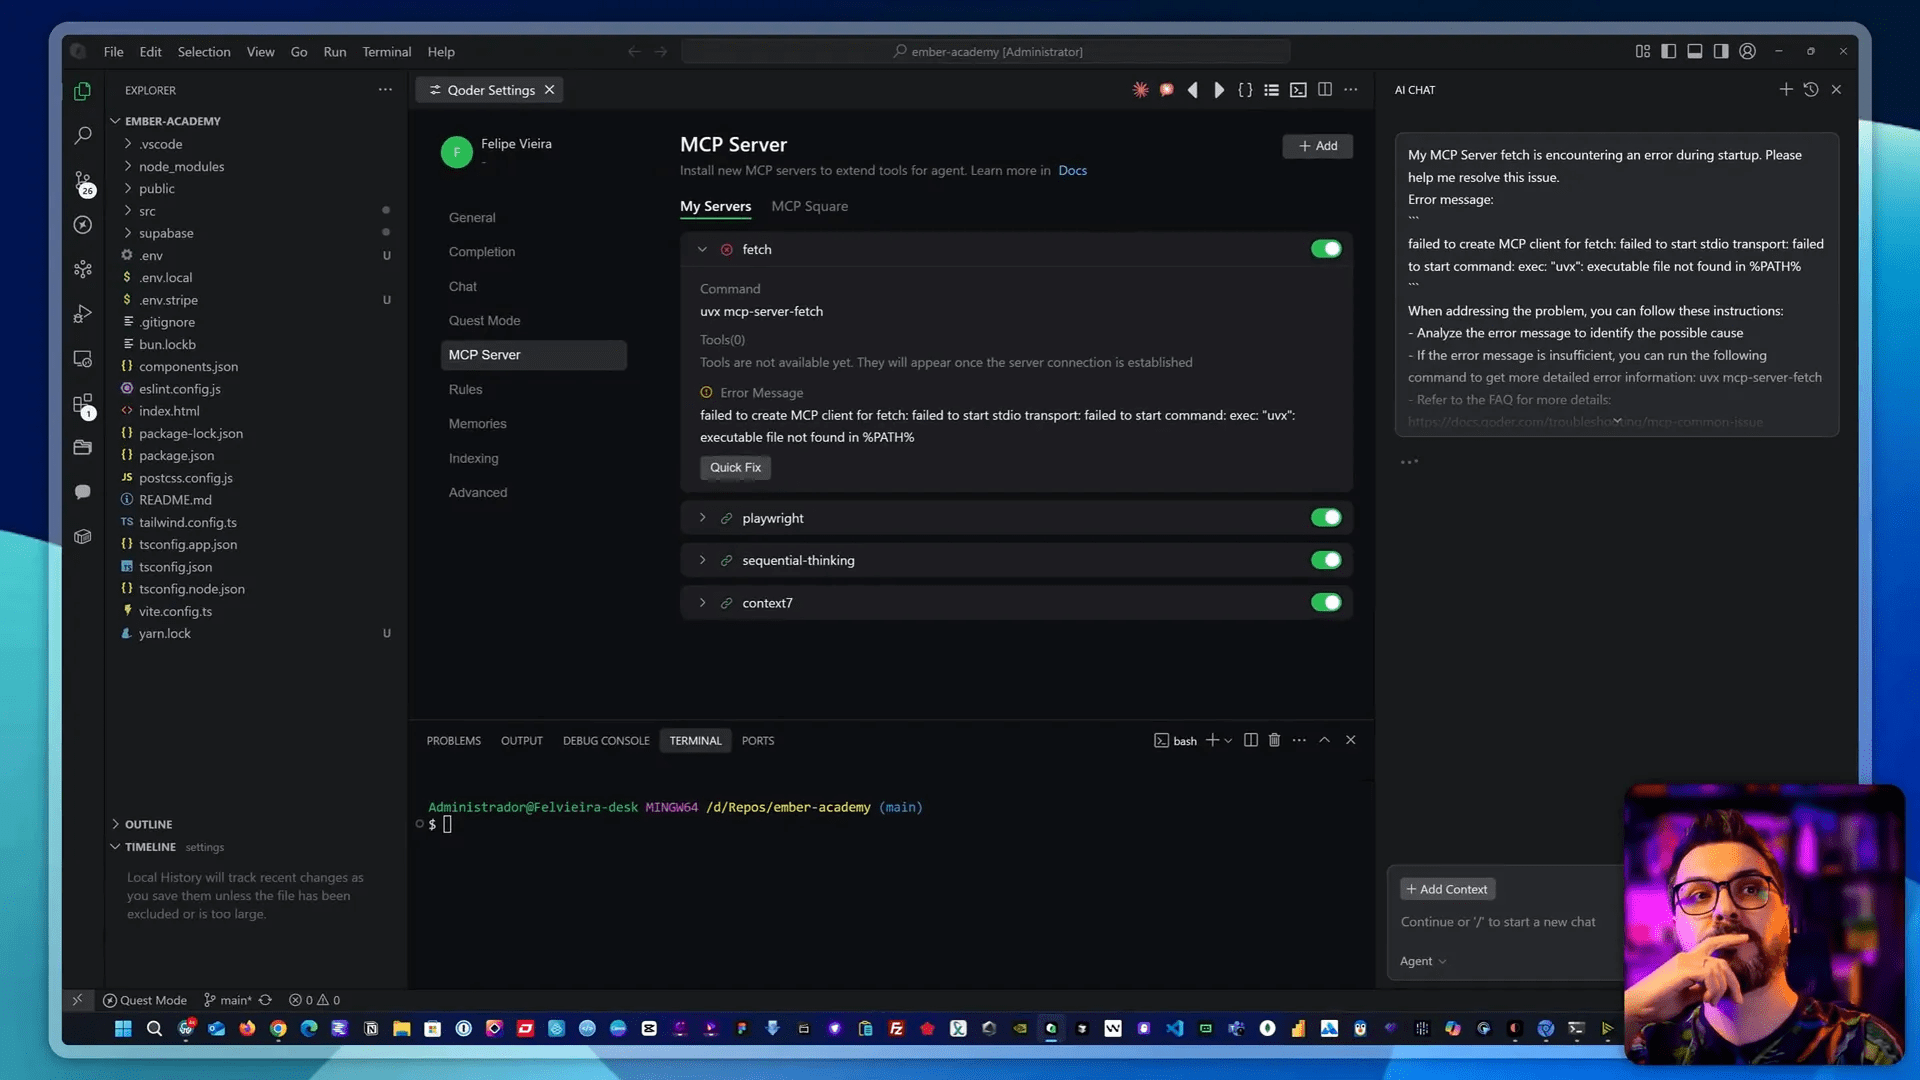Expand the playwright server details
1920x1080 pixels.
point(702,518)
